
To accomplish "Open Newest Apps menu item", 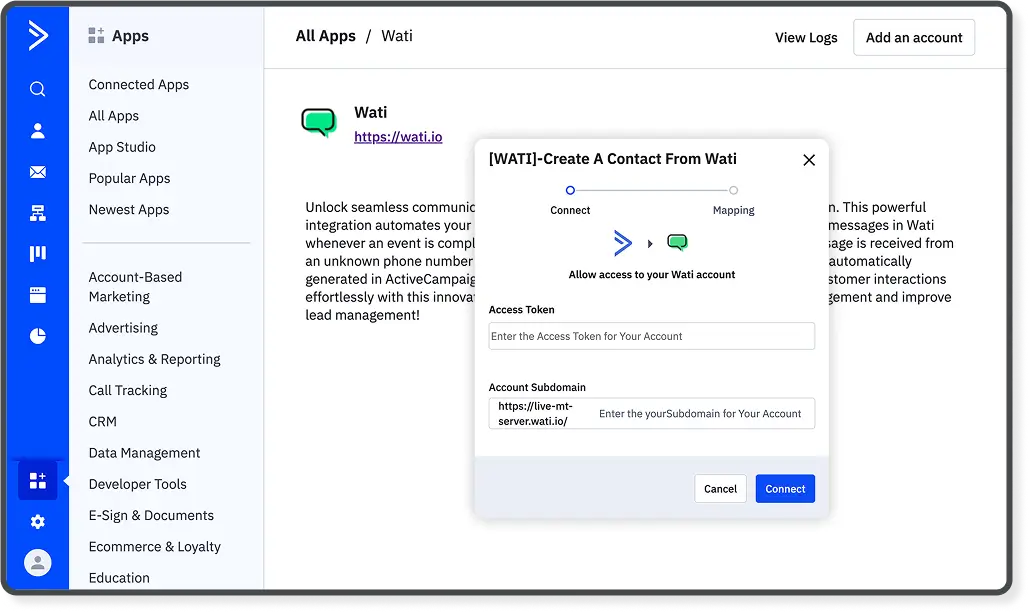I will (129, 210).
